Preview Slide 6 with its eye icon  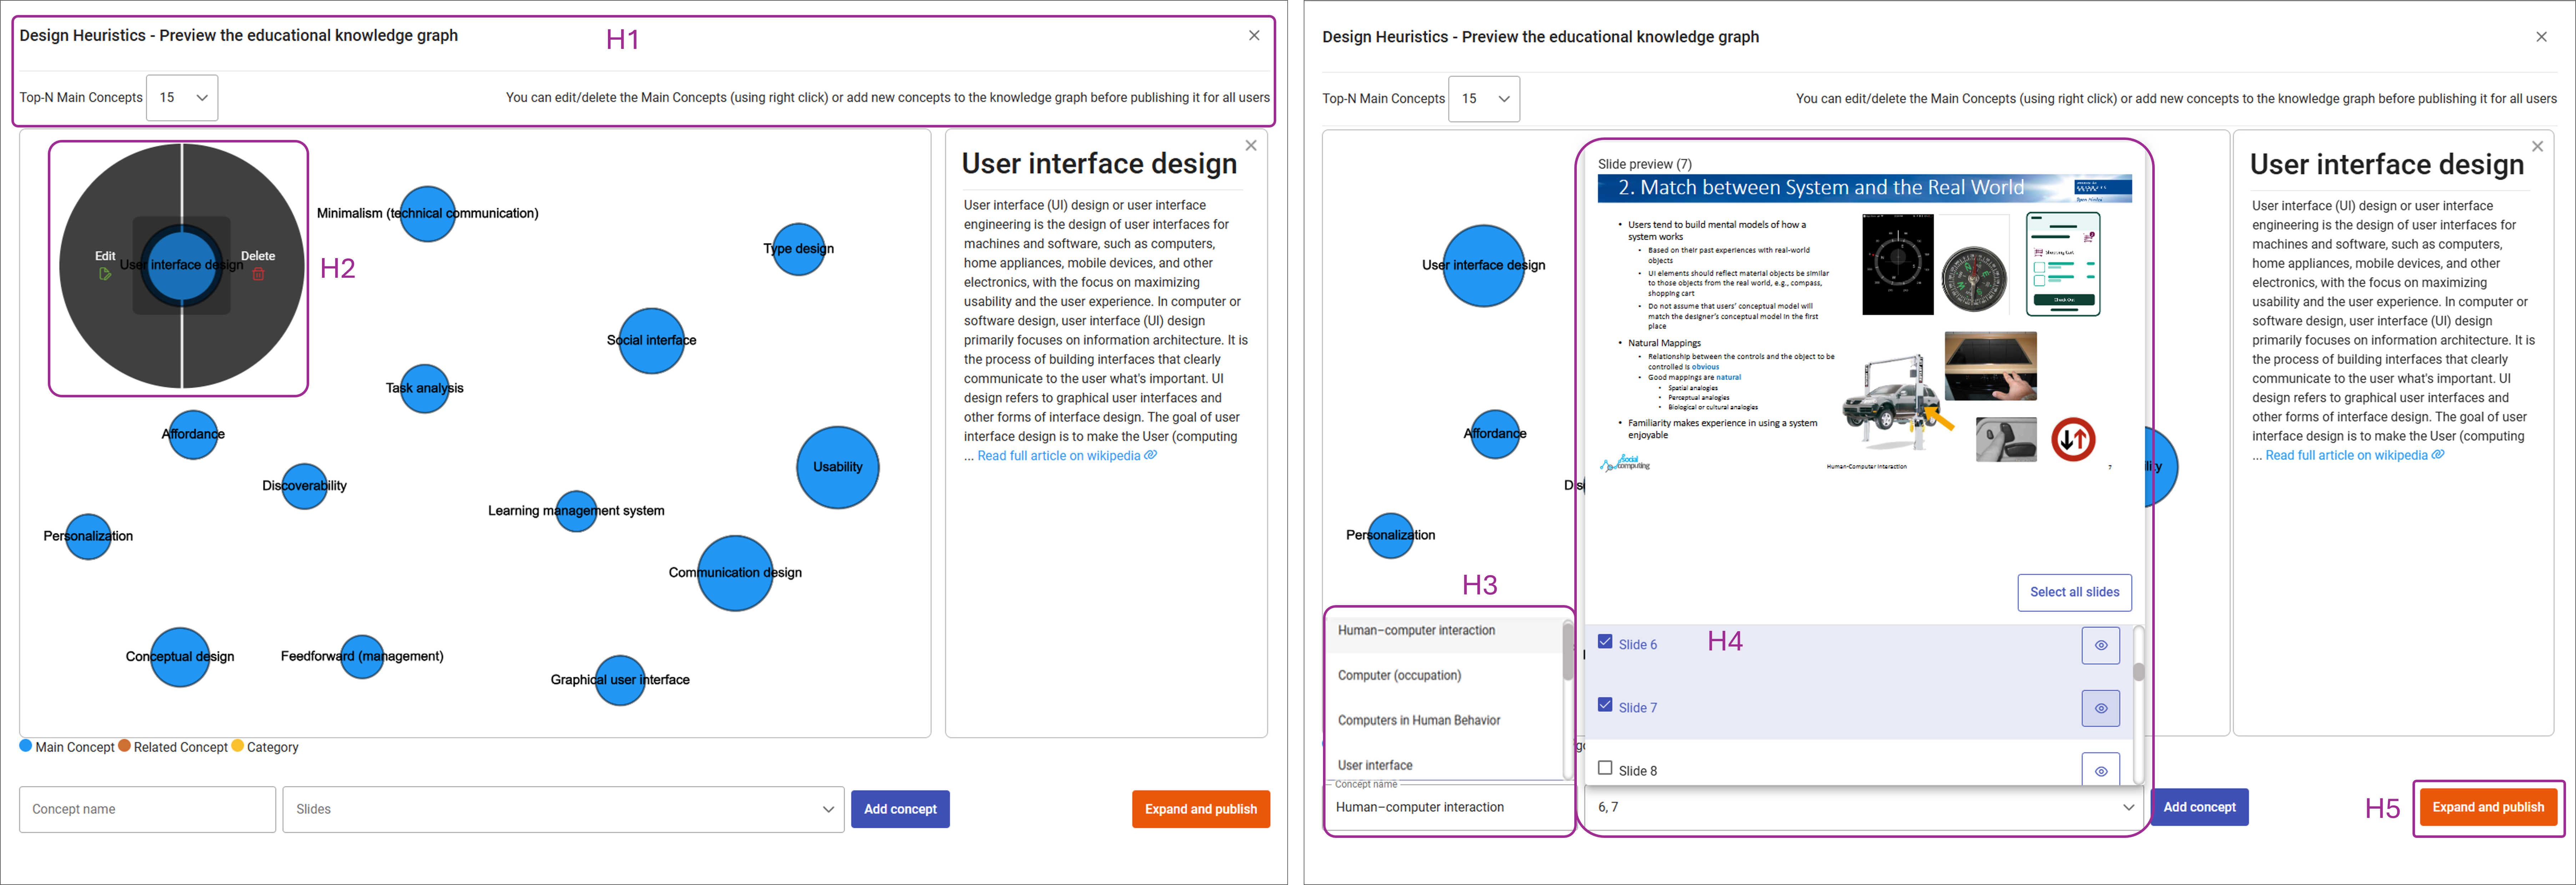coord(2100,645)
